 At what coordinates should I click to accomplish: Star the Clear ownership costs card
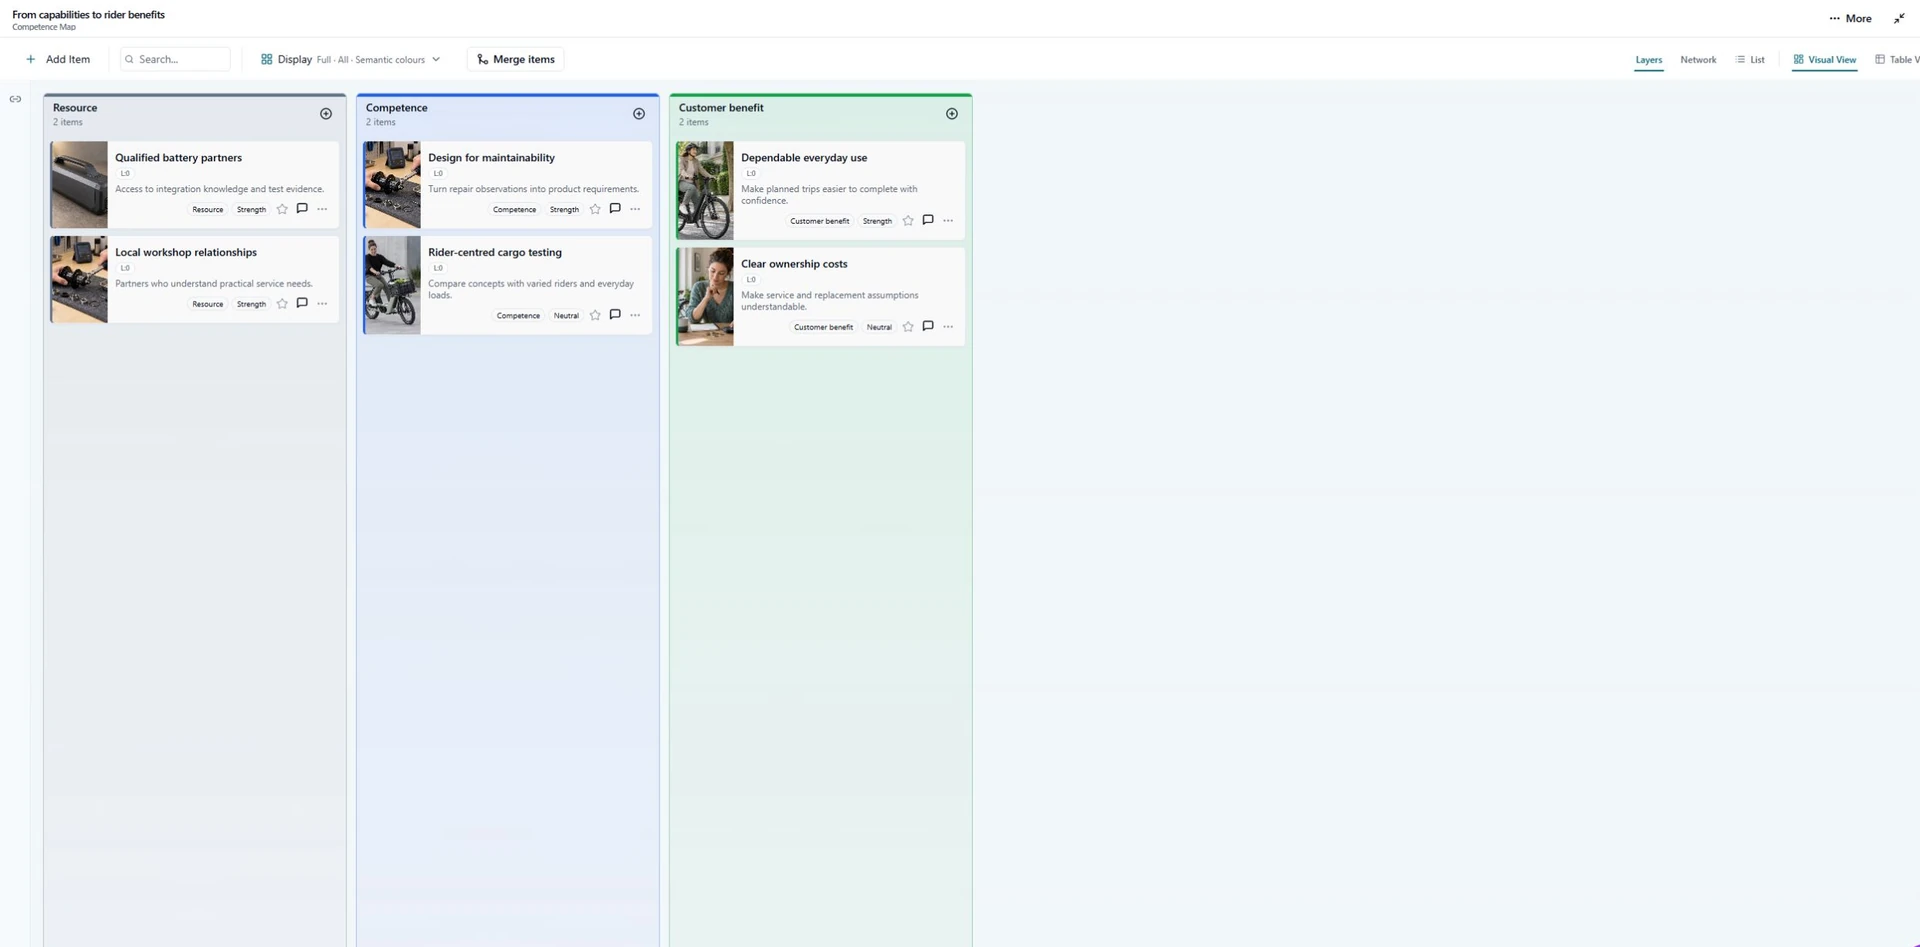(908, 327)
